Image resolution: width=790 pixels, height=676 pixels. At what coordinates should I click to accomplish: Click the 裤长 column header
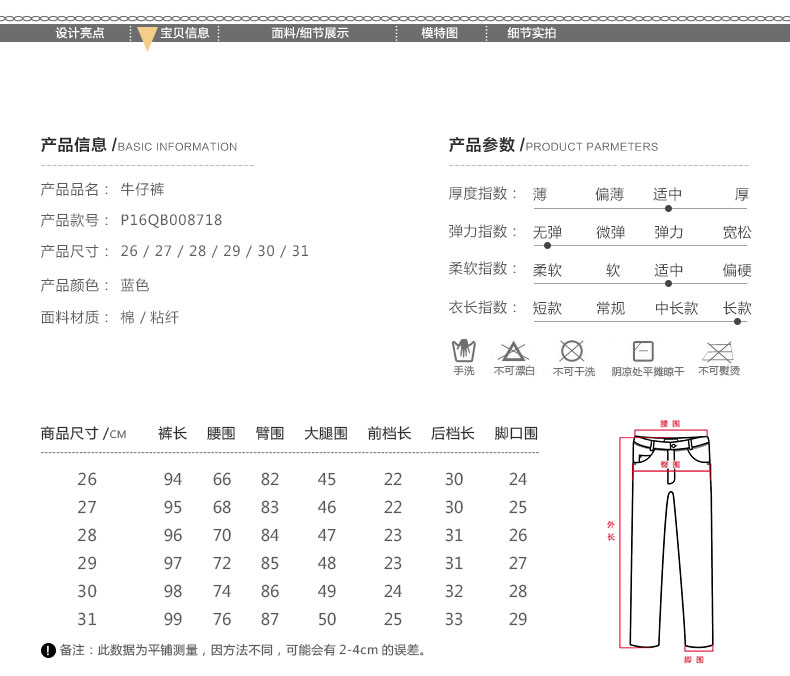[172, 433]
